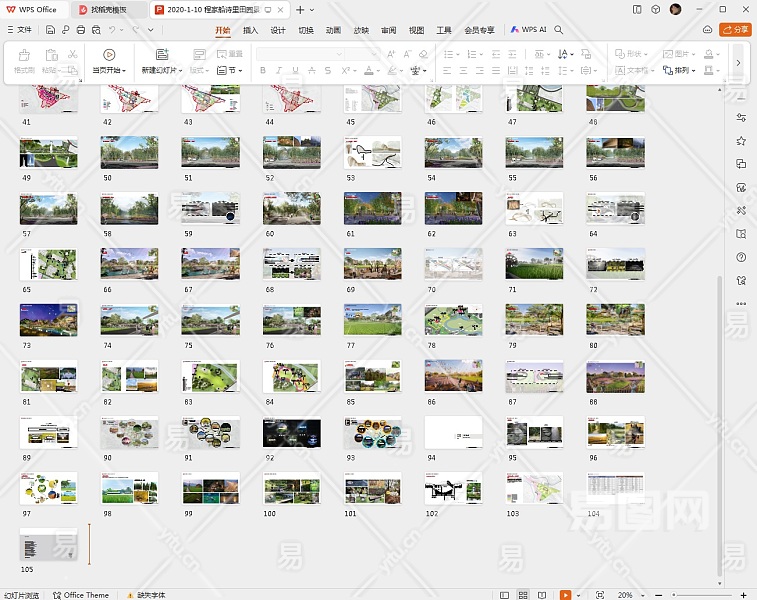Start slideshow from status bar play button
Screen dimensions: 757x600
[565, 595]
